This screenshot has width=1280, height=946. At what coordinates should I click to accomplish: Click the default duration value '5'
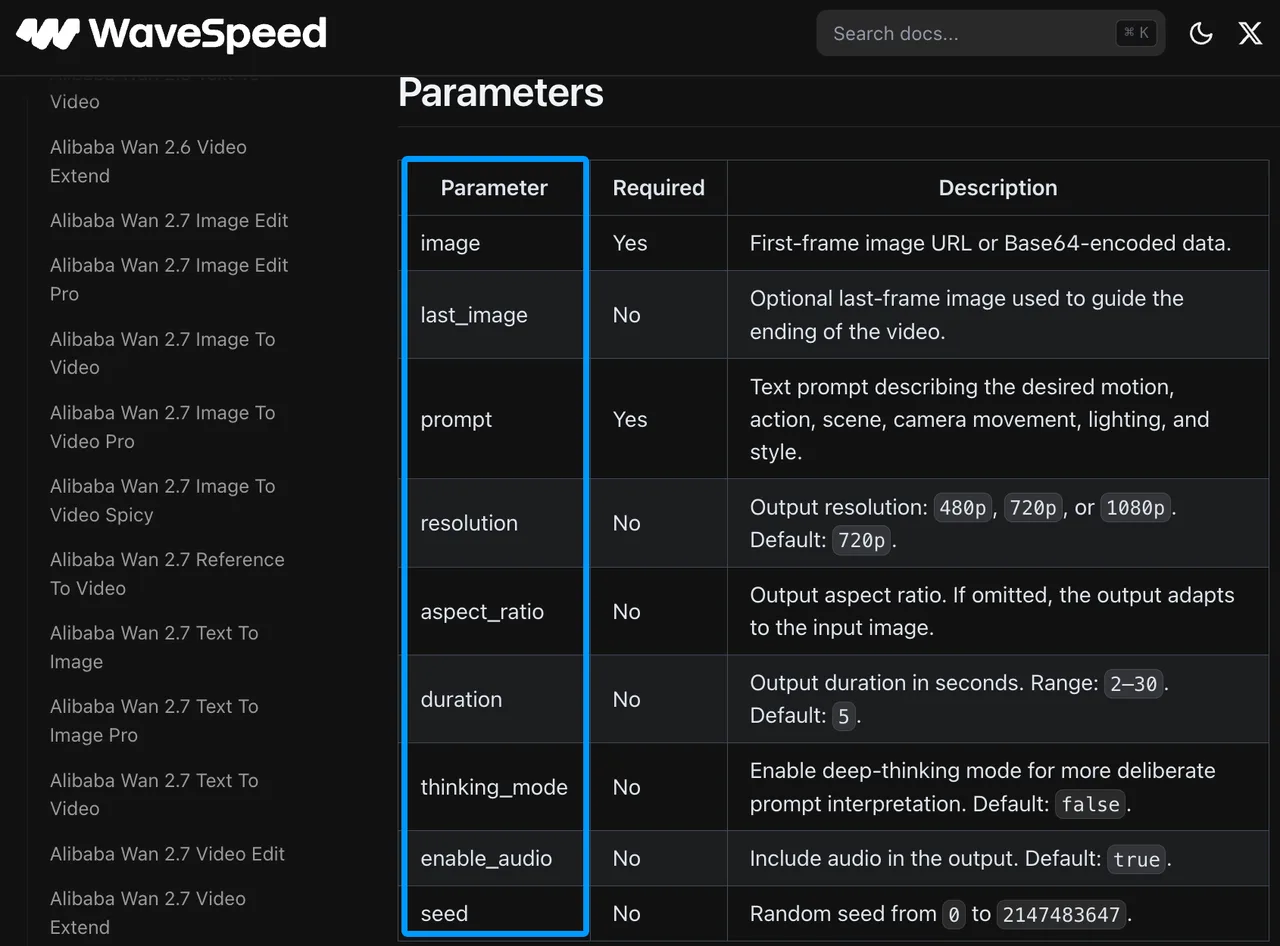(844, 716)
